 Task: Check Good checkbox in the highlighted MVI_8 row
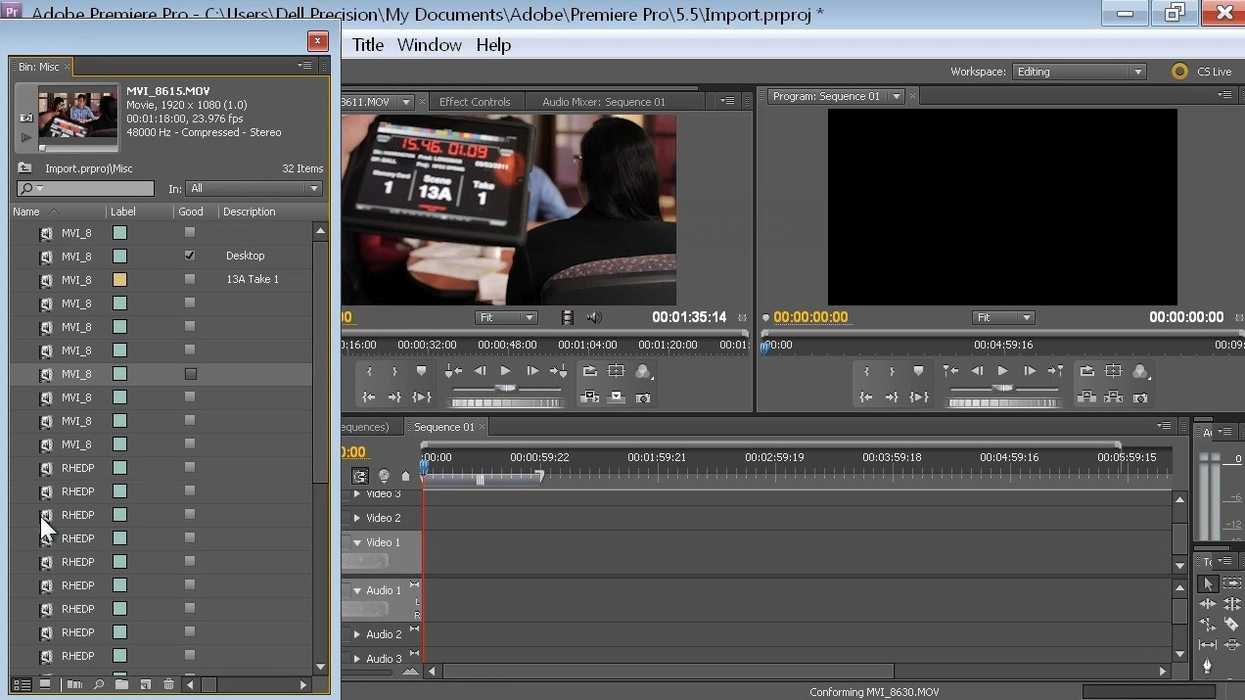coord(190,374)
